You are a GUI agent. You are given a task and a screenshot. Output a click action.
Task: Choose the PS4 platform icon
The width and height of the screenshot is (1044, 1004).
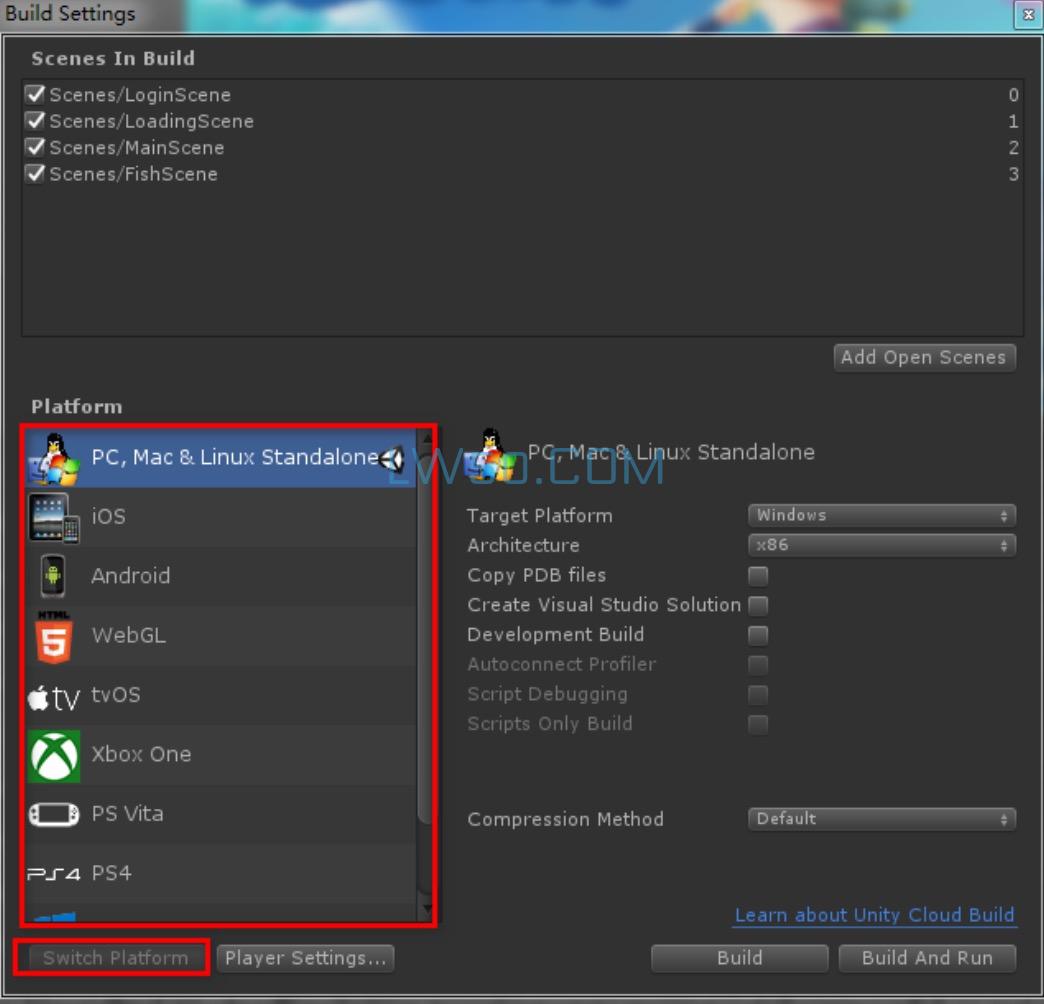tap(54, 874)
